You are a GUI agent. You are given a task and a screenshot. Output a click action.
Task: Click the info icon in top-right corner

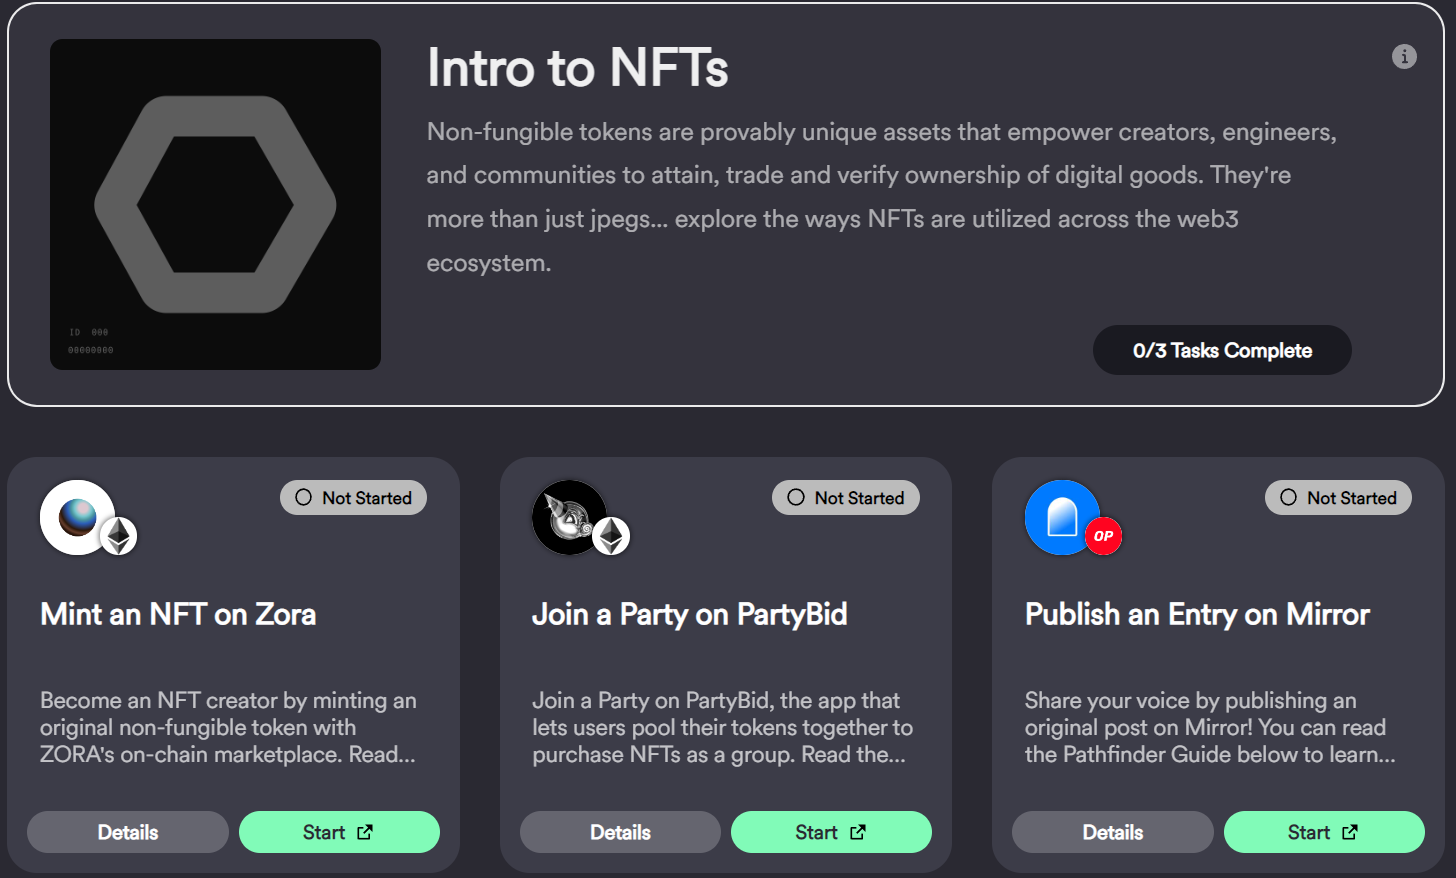point(1404,57)
